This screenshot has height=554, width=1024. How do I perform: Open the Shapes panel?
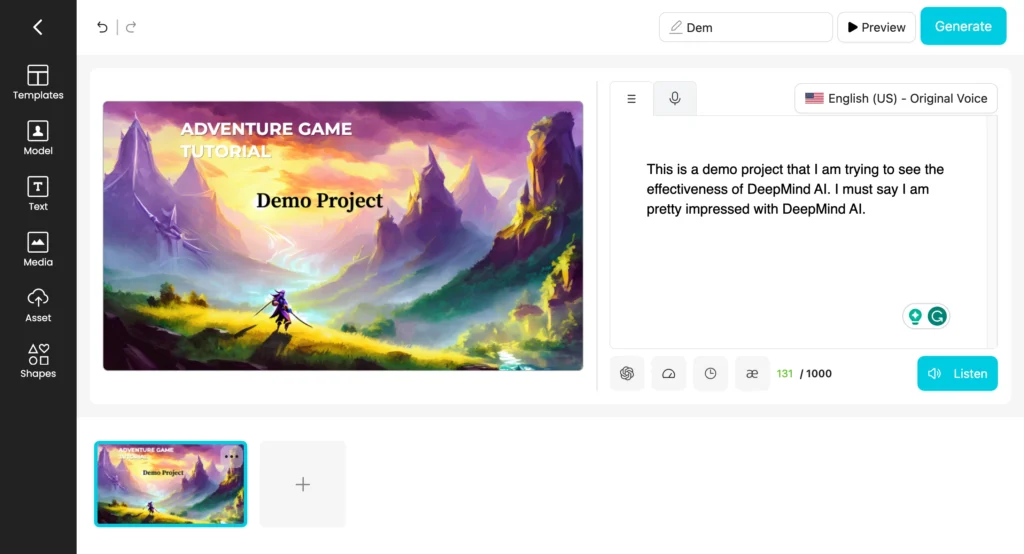pyautogui.click(x=38, y=361)
